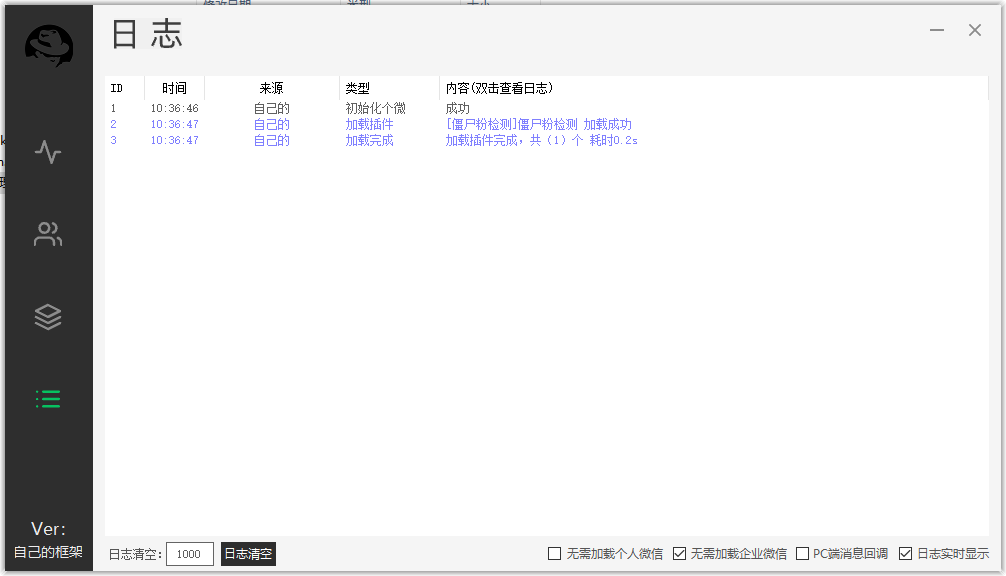The image size is (1006, 576).
Task: Click the 10:36:47 time cell in row 2
Action: [175, 124]
